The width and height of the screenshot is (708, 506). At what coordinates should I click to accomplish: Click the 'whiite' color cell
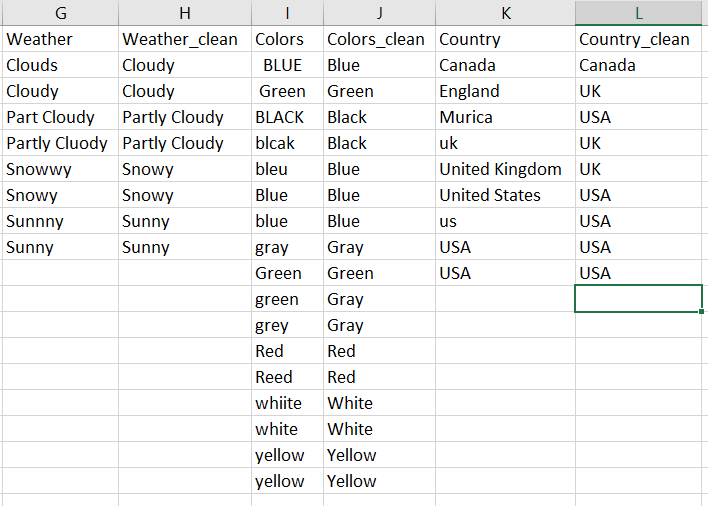pyautogui.click(x=278, y=404)
